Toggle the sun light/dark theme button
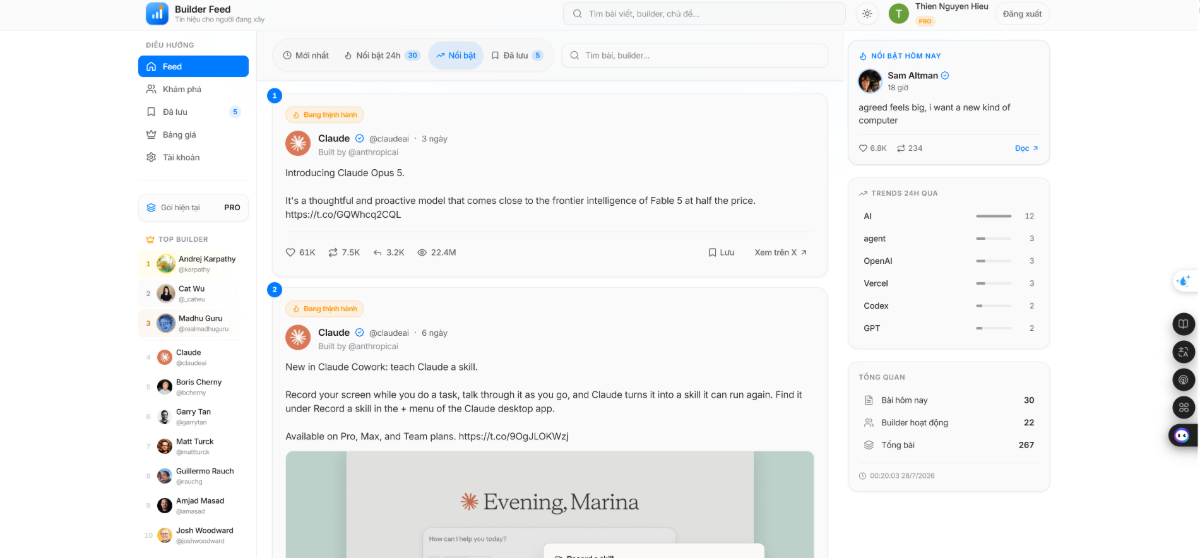The image size is (1200, 558). click(x=867, y=14)
